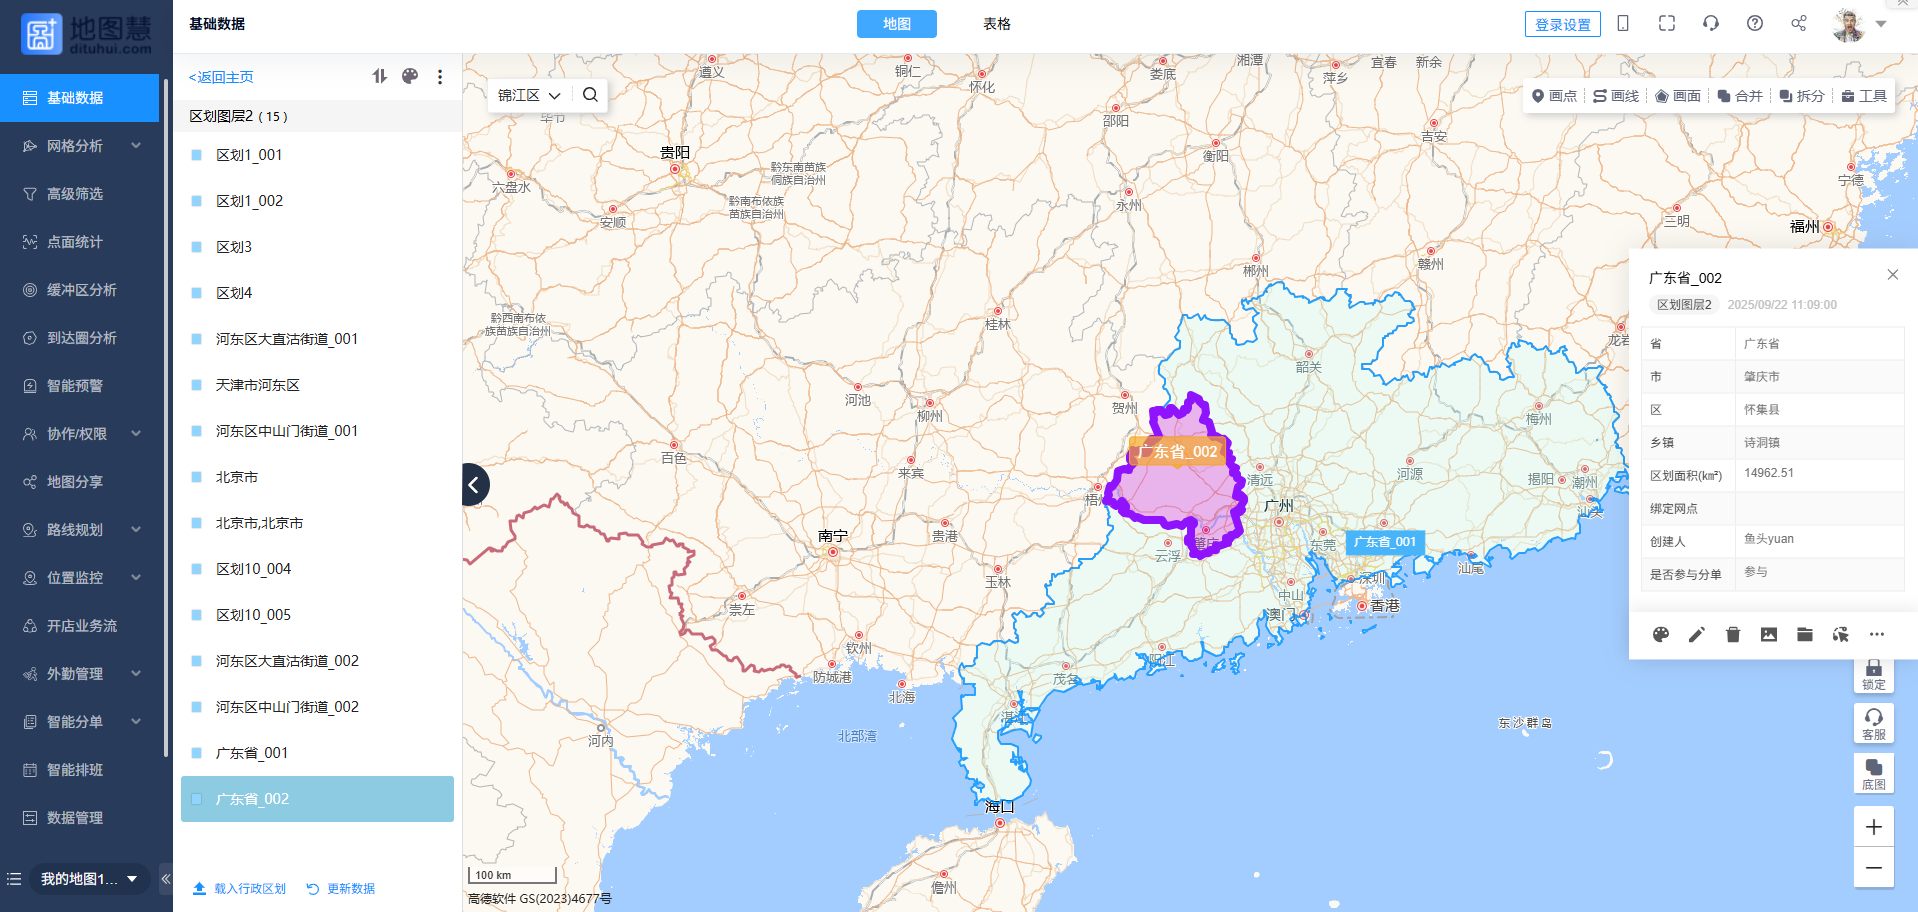Click the 登录设置 button
Viewport: 1918px width, 912px height.
1562,25
